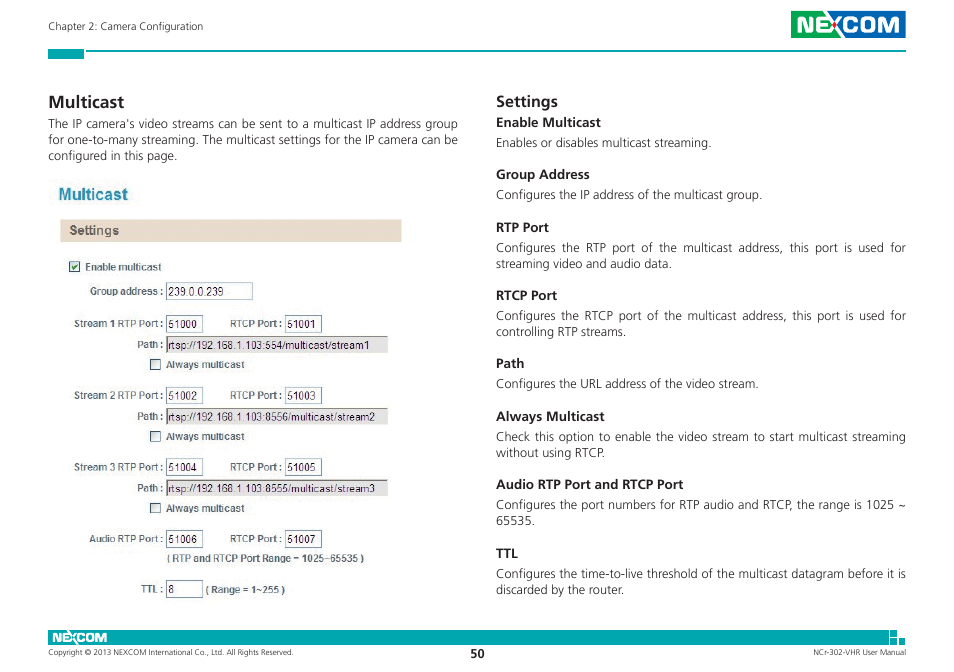Click the 'Path' description heading
Screen dimensions: 954x672
point(510,364)
